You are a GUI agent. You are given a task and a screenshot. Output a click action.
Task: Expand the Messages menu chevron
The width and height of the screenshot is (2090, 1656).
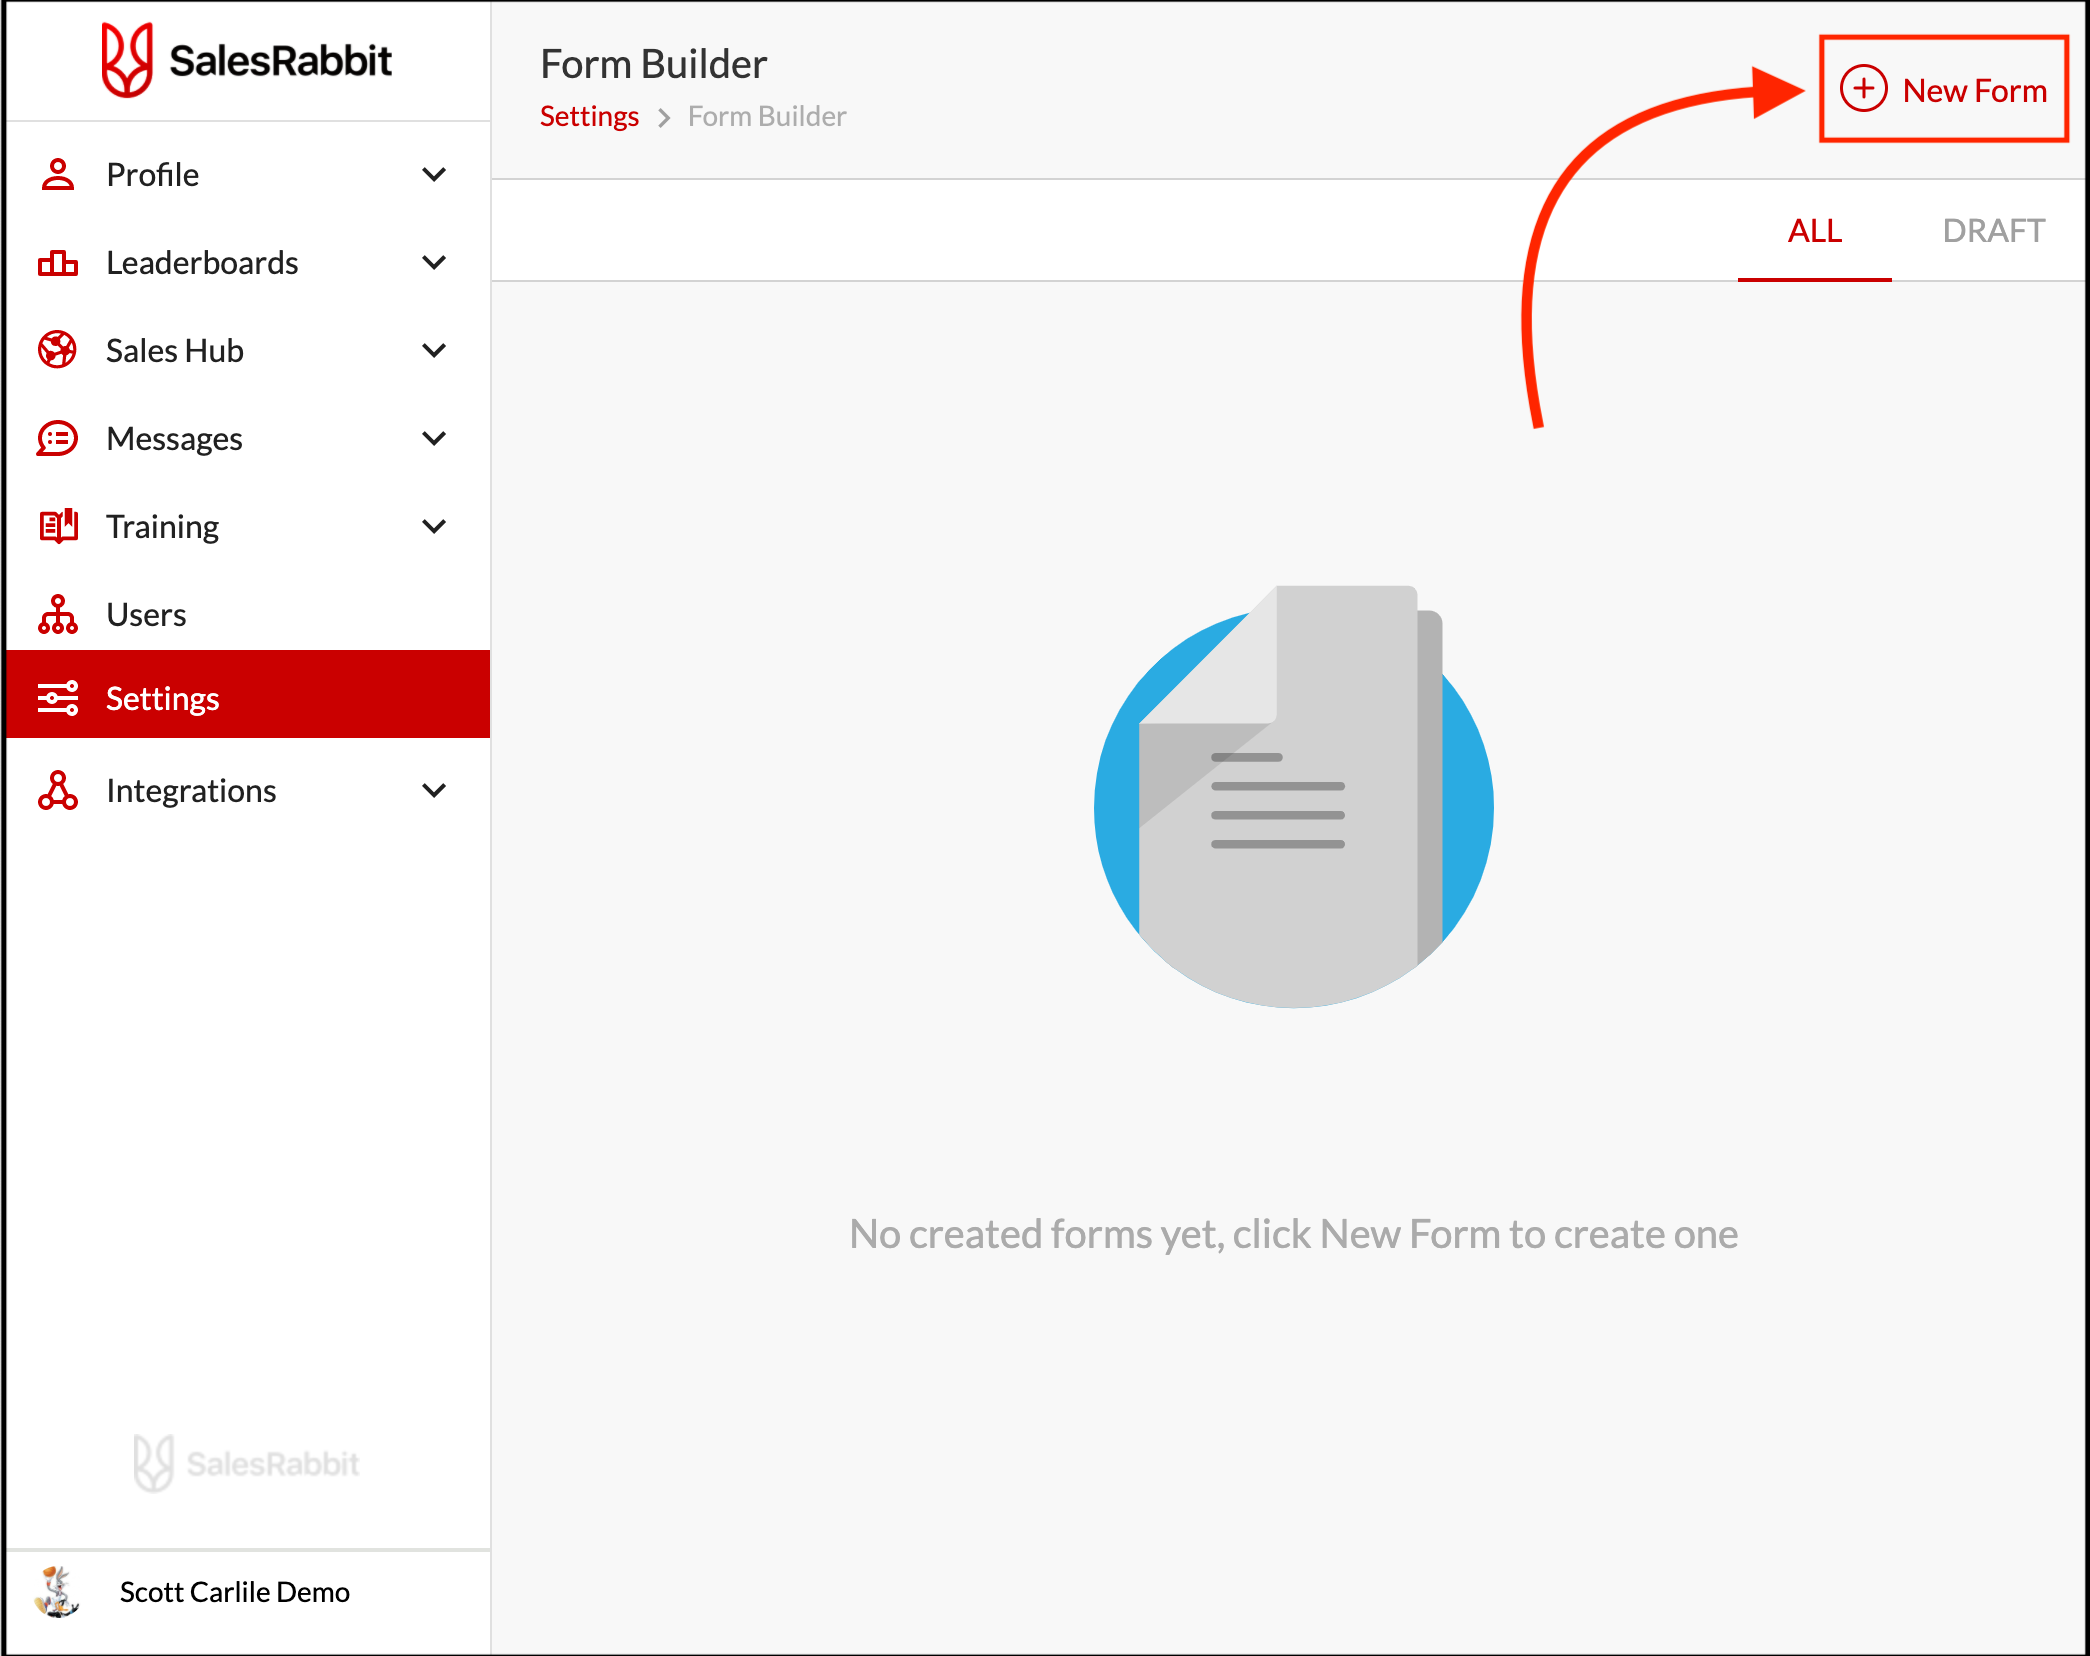click(x=434, y=438)
